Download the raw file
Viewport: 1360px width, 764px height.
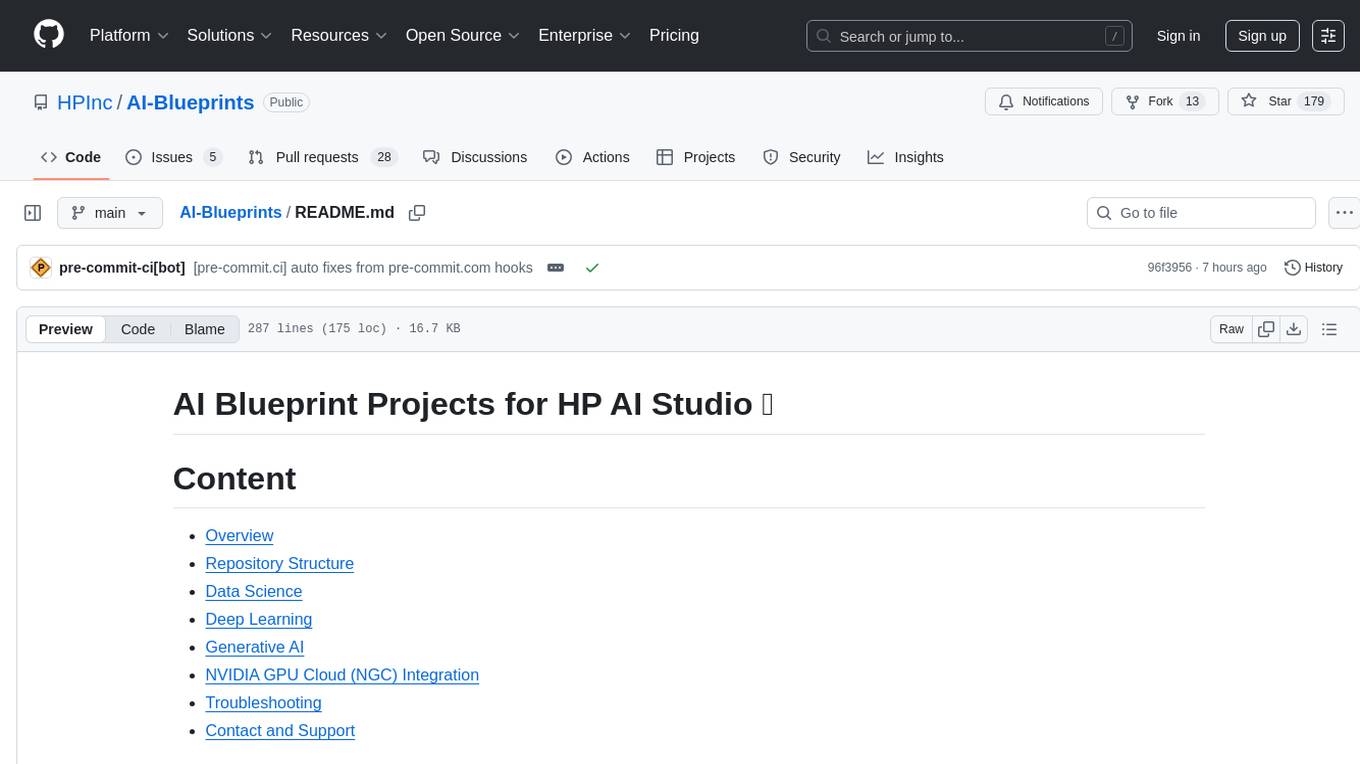1294,329
